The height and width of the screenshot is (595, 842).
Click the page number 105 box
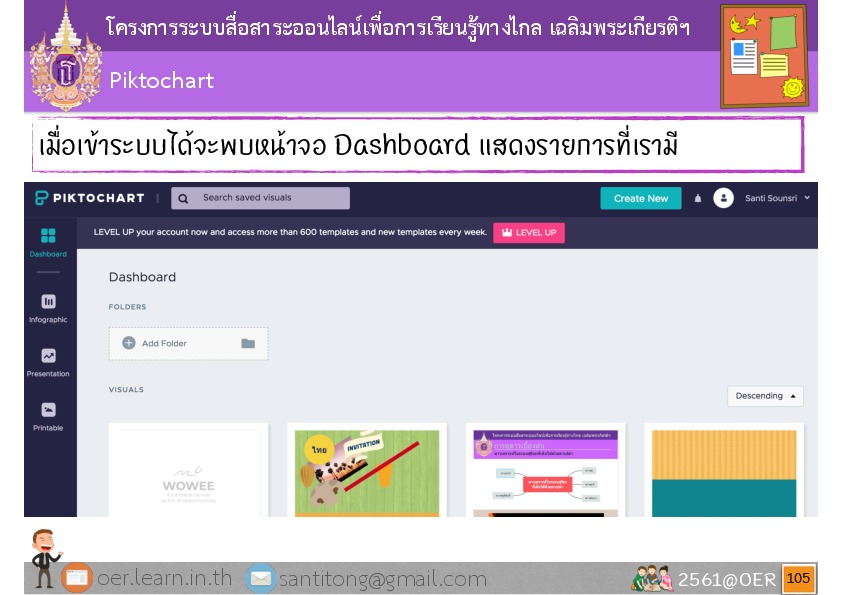(798, 578)
